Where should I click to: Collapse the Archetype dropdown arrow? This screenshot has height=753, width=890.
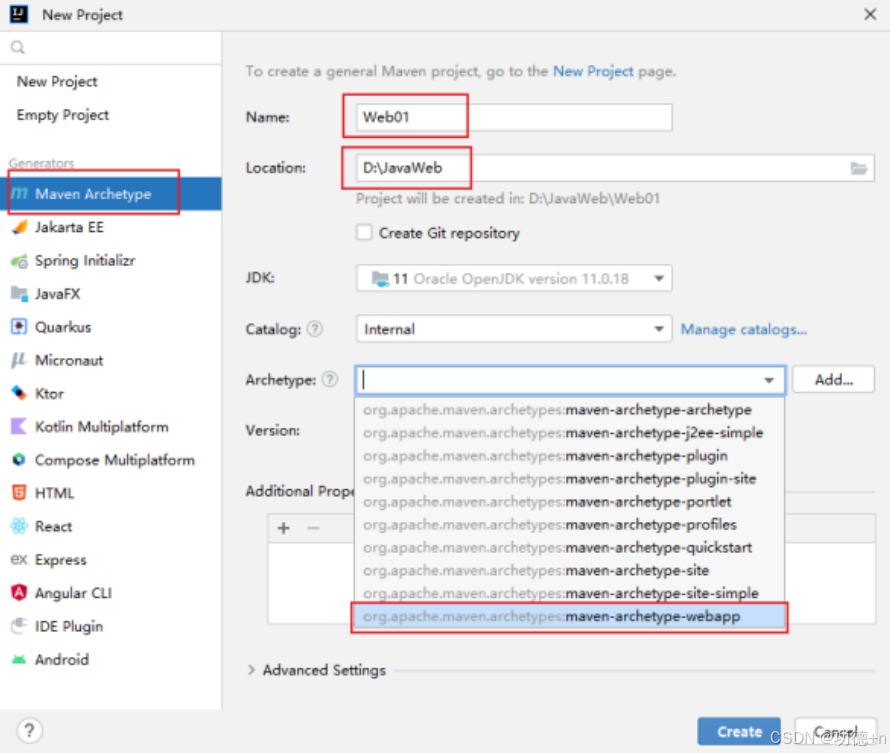pyautogui.click(x=769, y=380)
